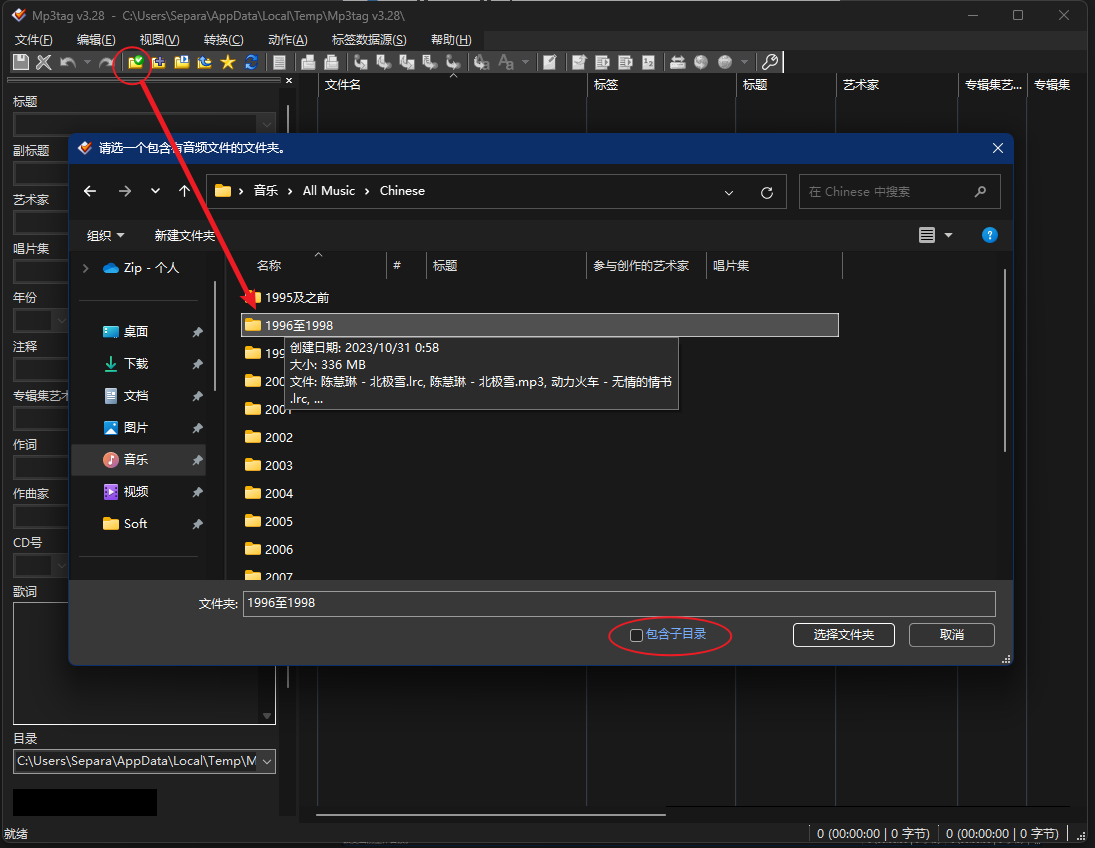1095x848 pixels.
Task: Click the add directory plus folder icon
Action: 158,62
